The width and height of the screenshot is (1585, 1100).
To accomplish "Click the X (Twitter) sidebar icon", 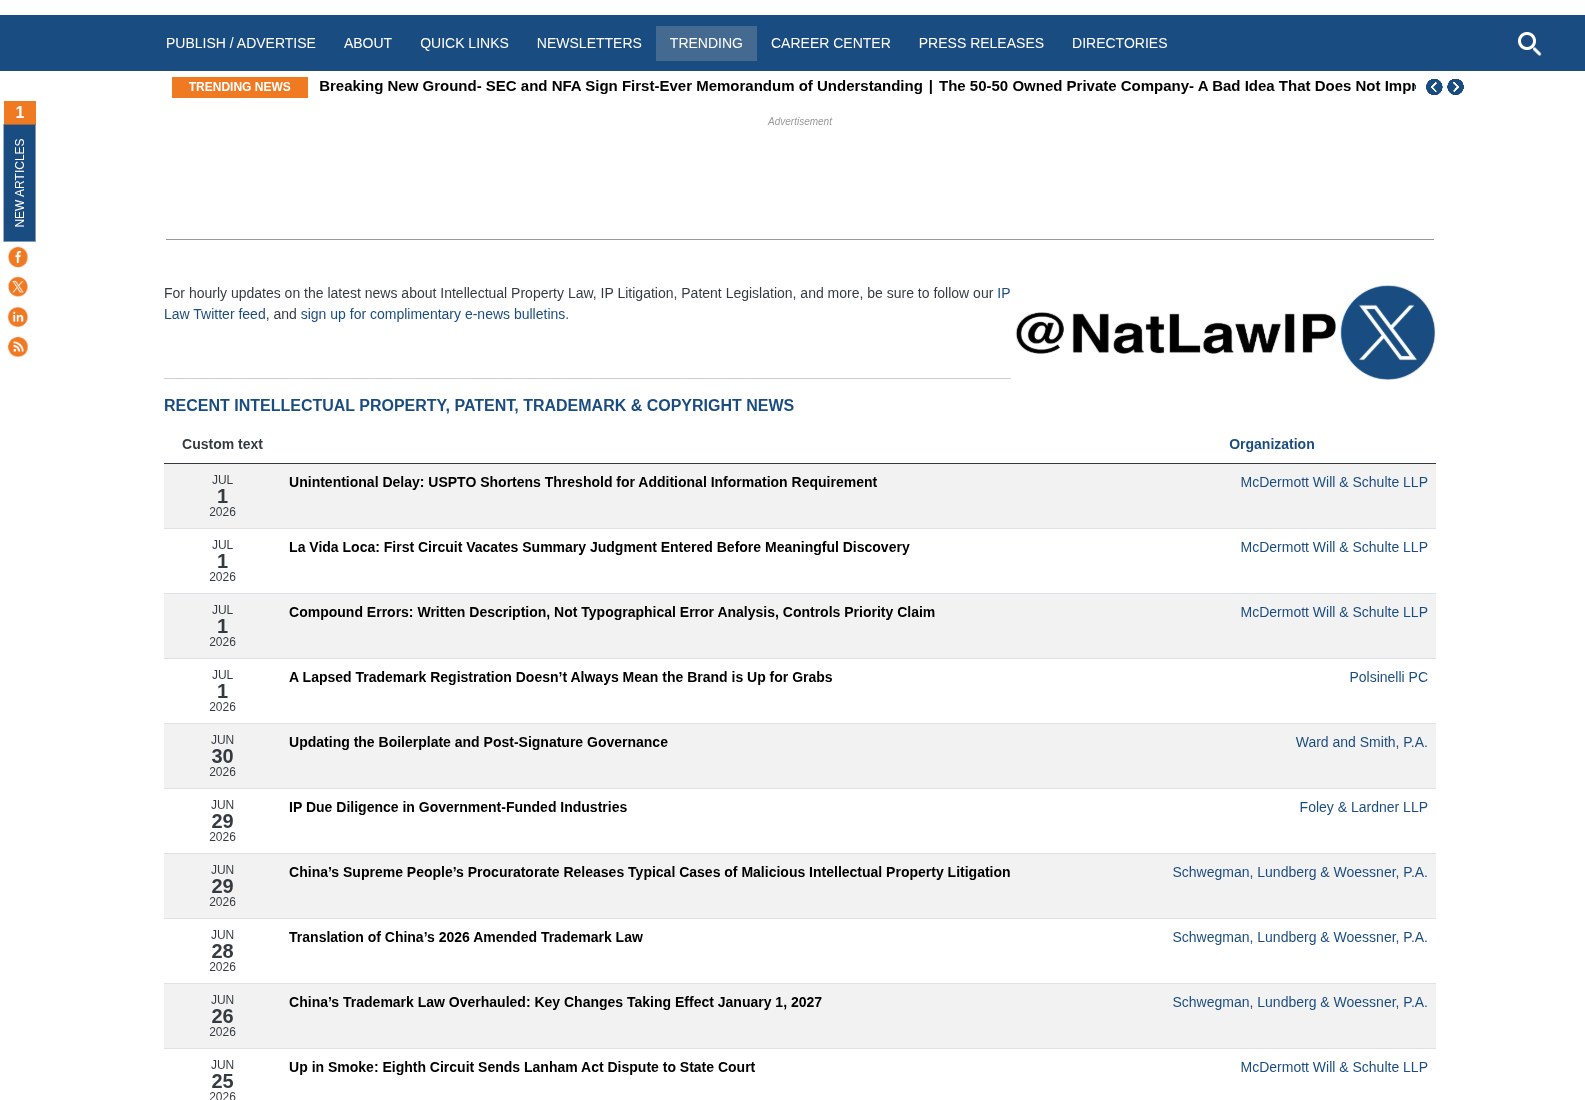I will point(18,287).
